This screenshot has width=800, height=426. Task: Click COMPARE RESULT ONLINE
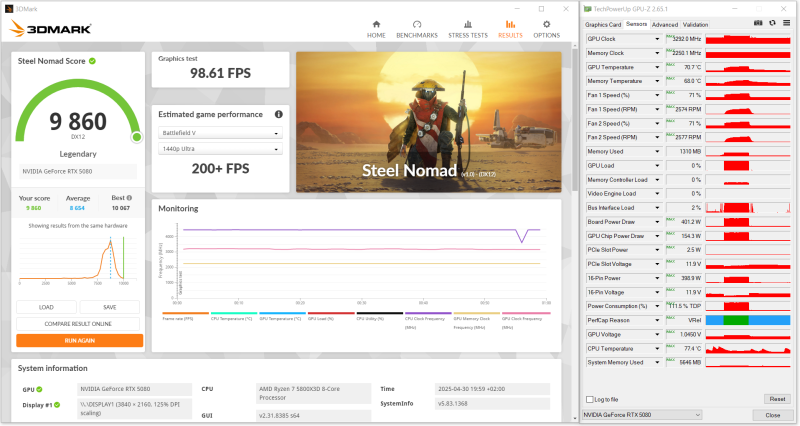78,323
